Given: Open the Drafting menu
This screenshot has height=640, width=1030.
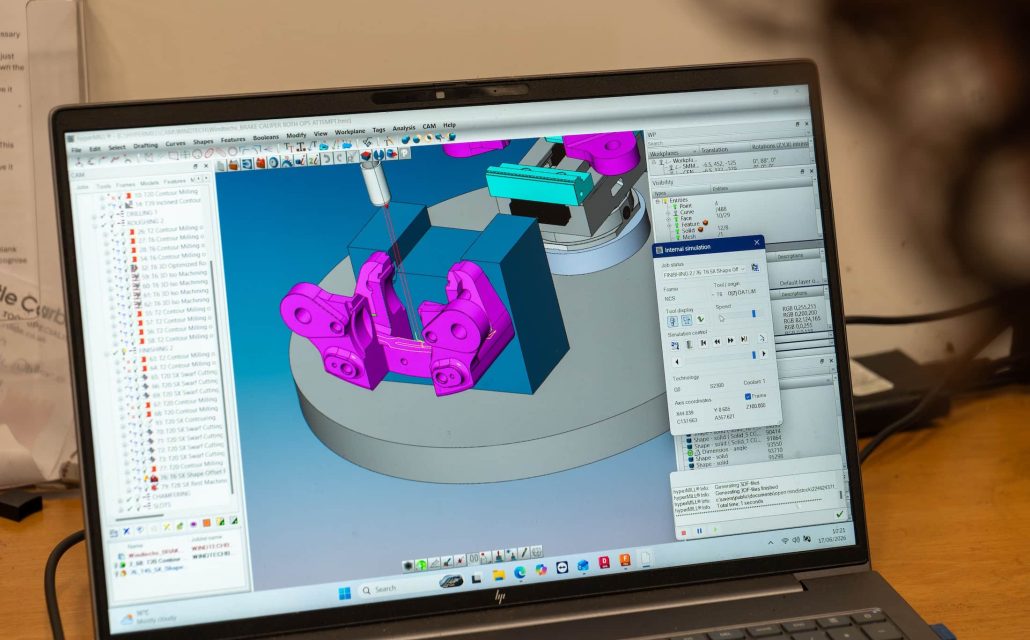Looking at the screenshot, I should click(x=146, y=145).
